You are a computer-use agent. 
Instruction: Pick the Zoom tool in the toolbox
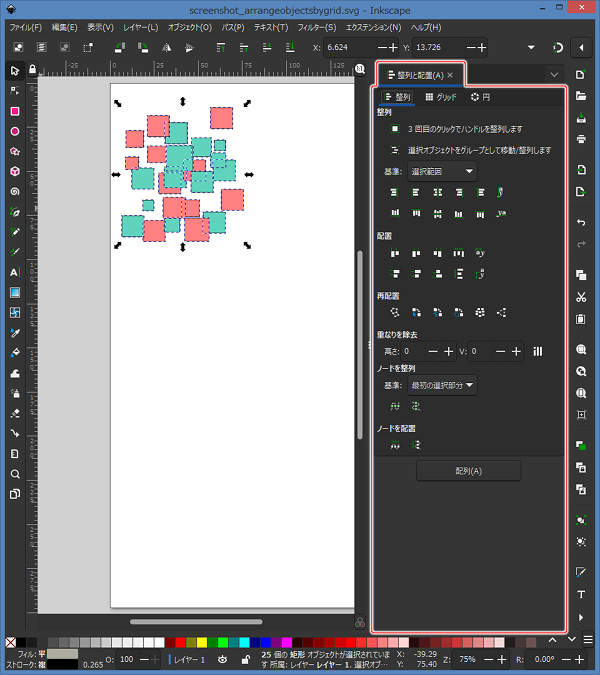[15, 474]
